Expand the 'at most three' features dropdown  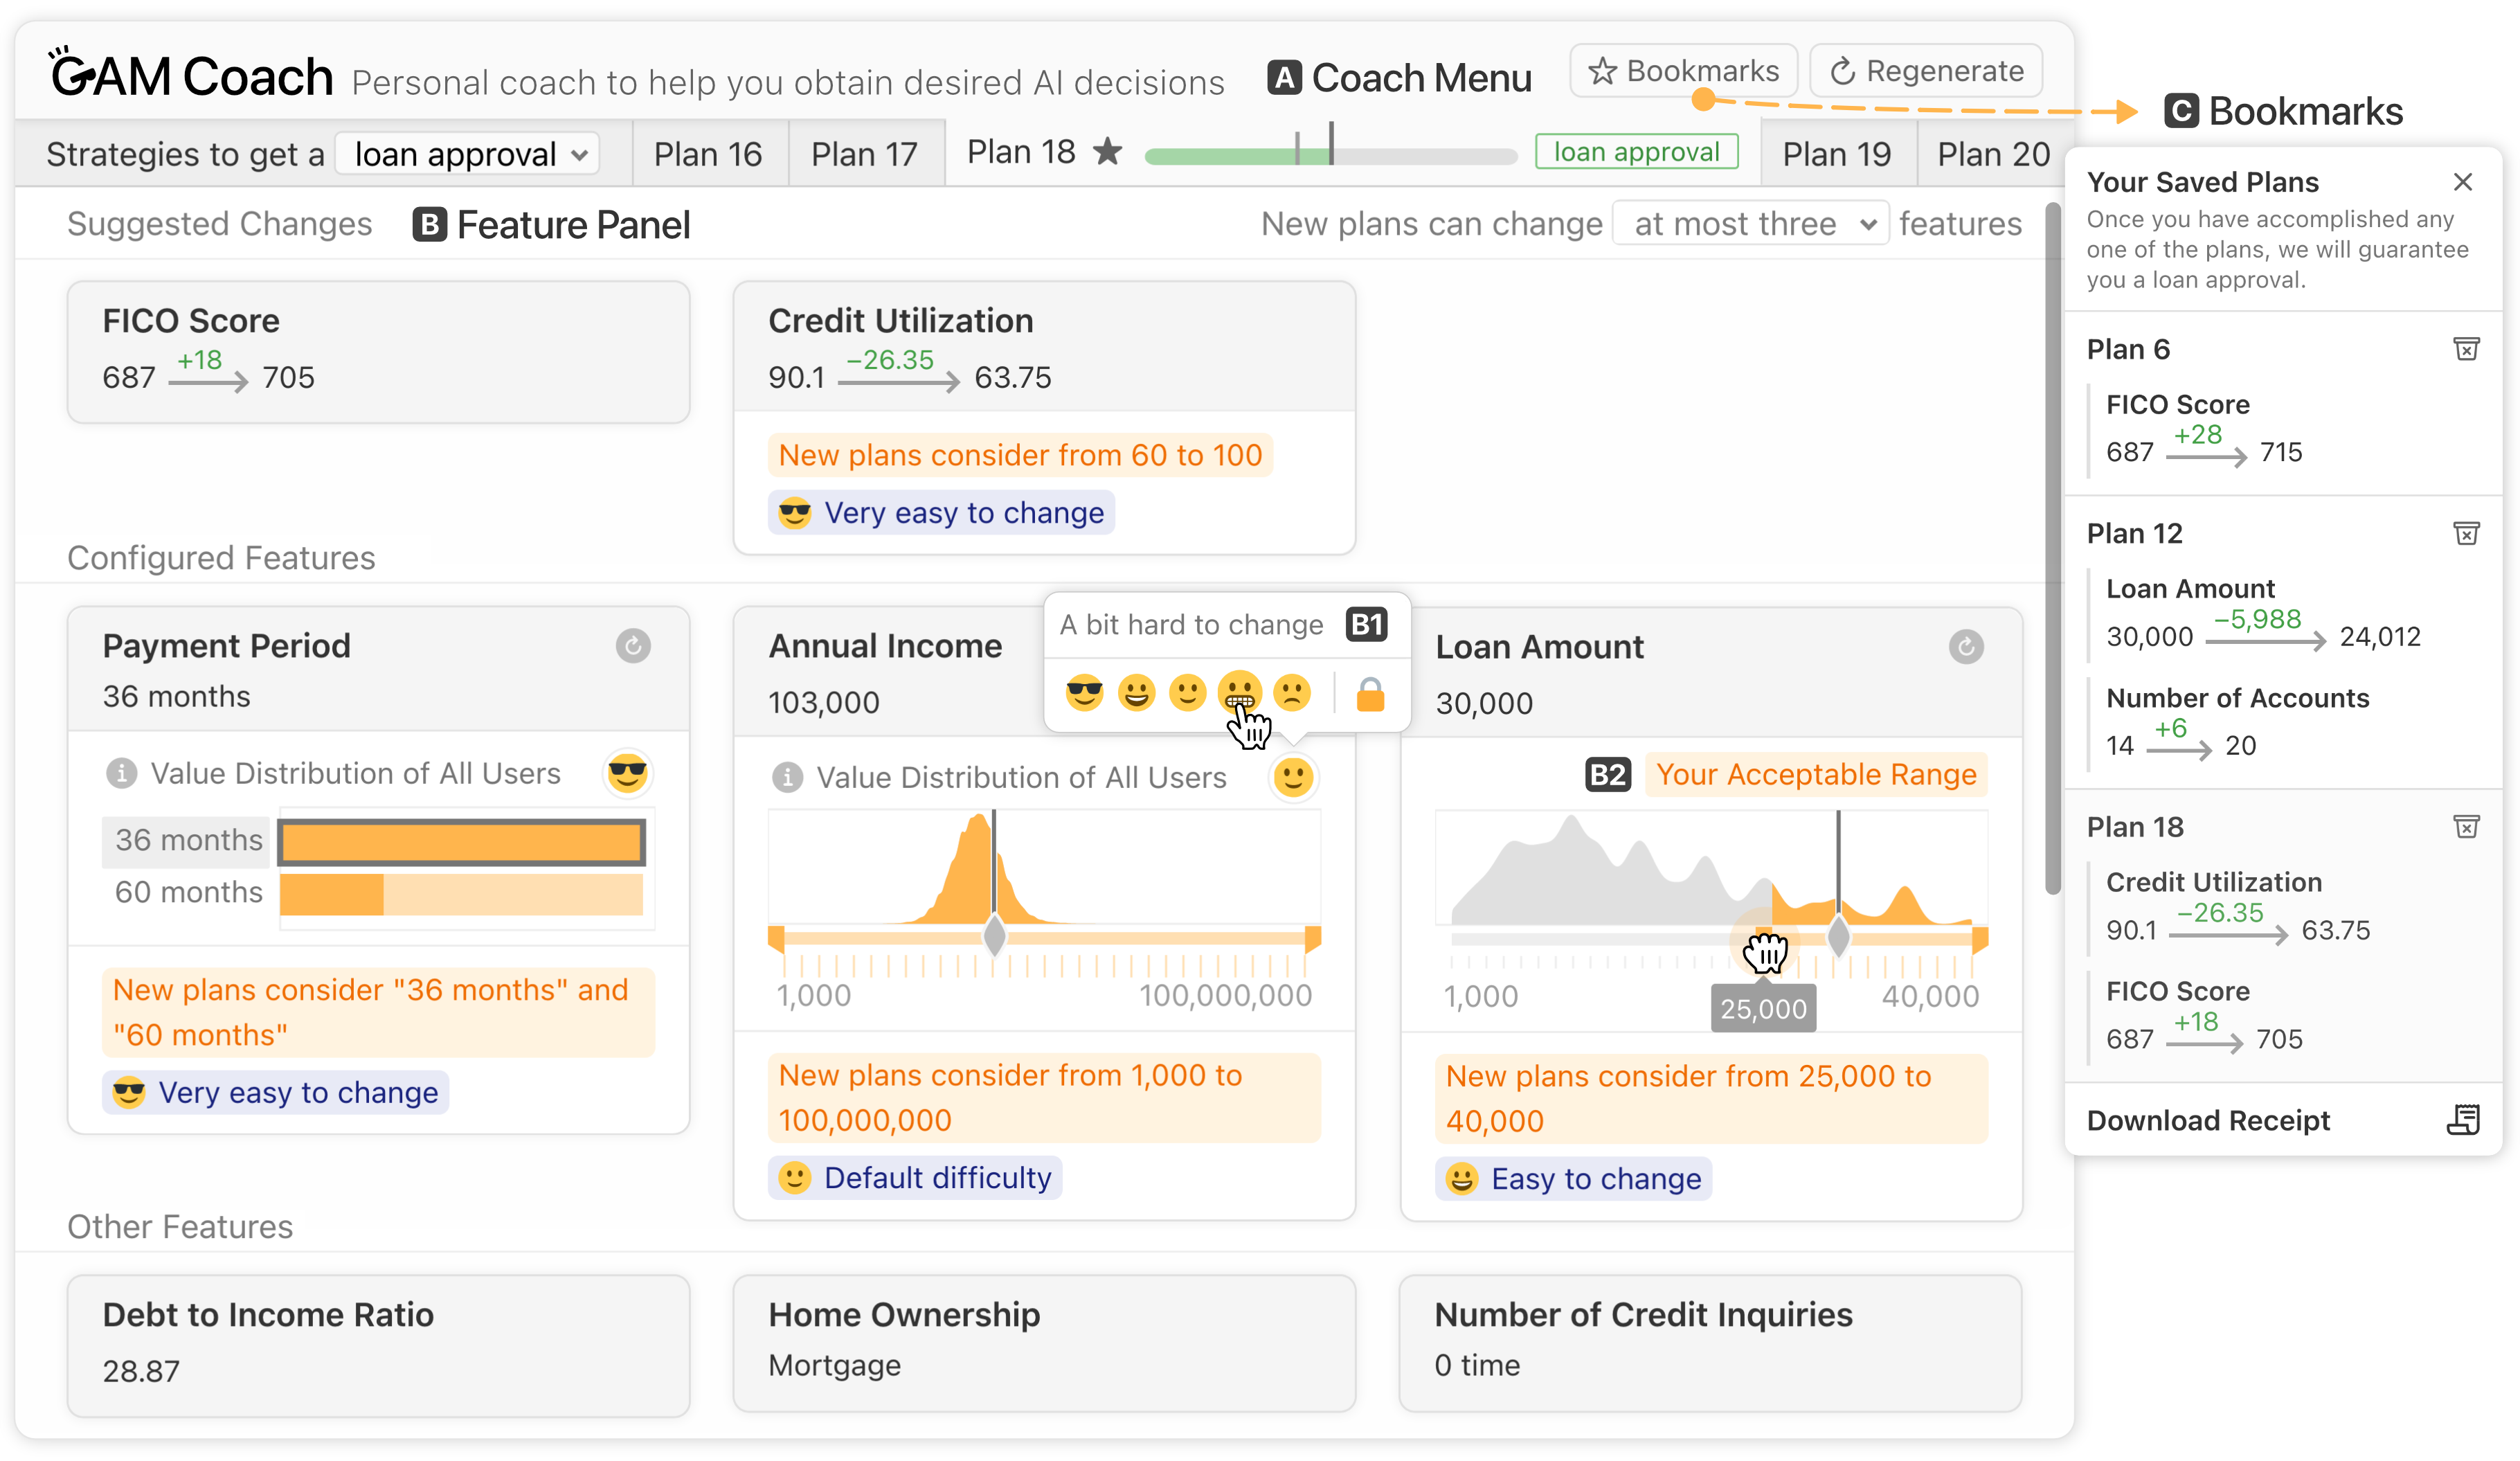click(1751, 223)
